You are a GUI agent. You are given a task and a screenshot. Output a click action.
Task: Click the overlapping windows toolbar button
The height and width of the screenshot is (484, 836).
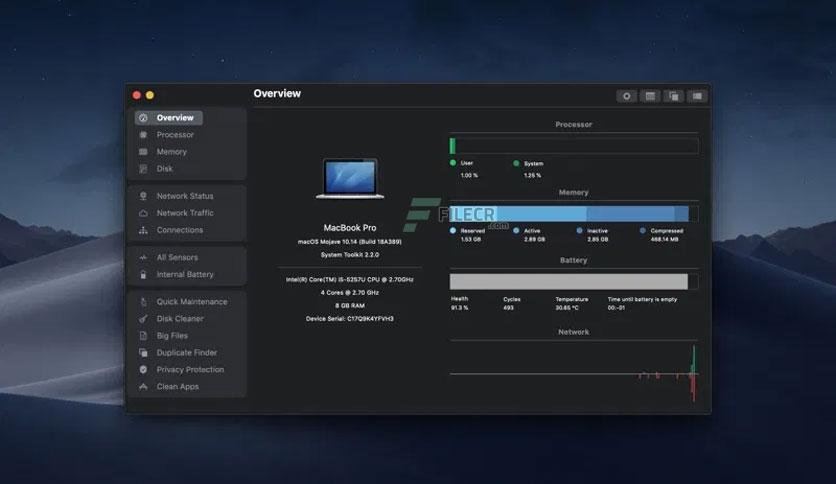point(673,96)
